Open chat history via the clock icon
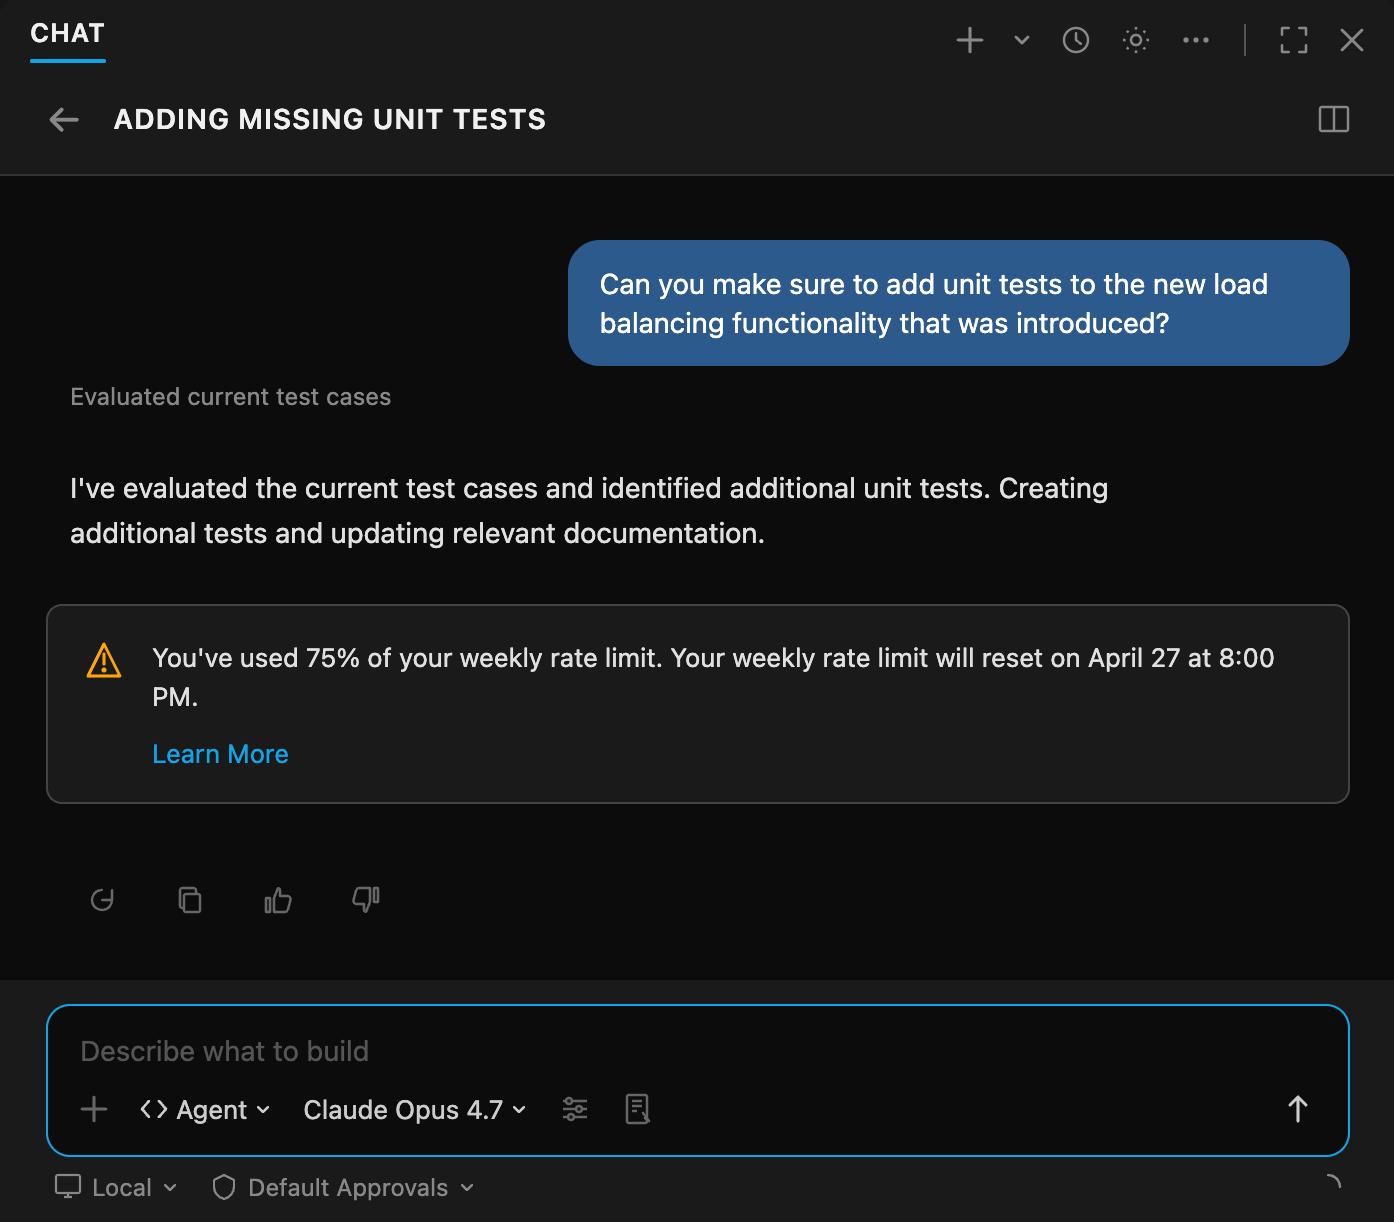 [1076, 40]
